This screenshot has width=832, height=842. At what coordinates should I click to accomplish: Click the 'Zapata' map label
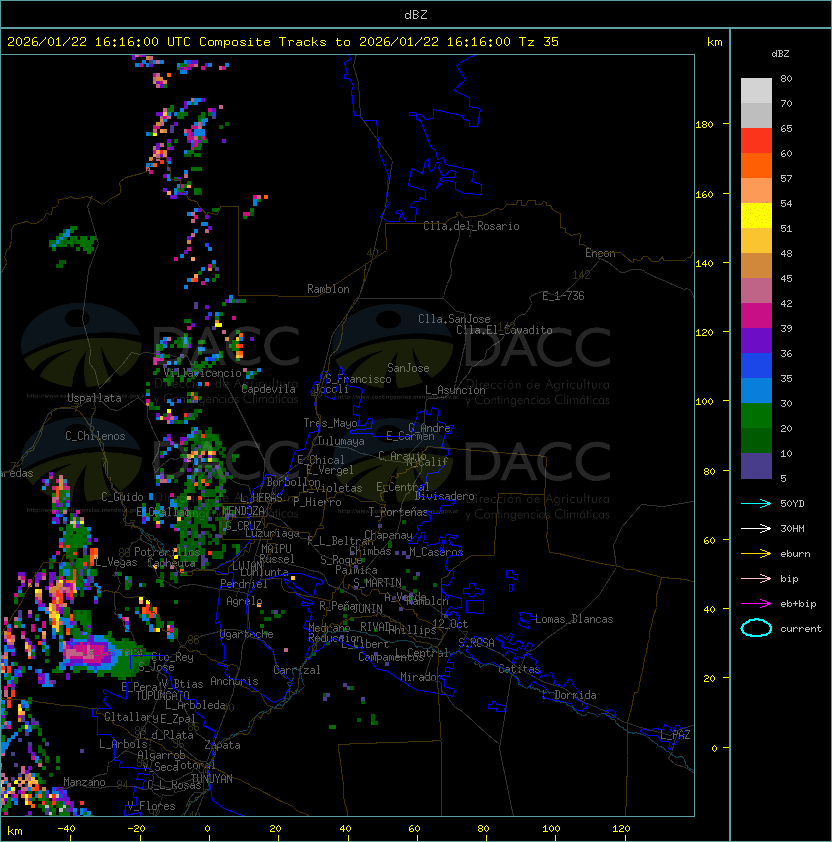(222, 745)
